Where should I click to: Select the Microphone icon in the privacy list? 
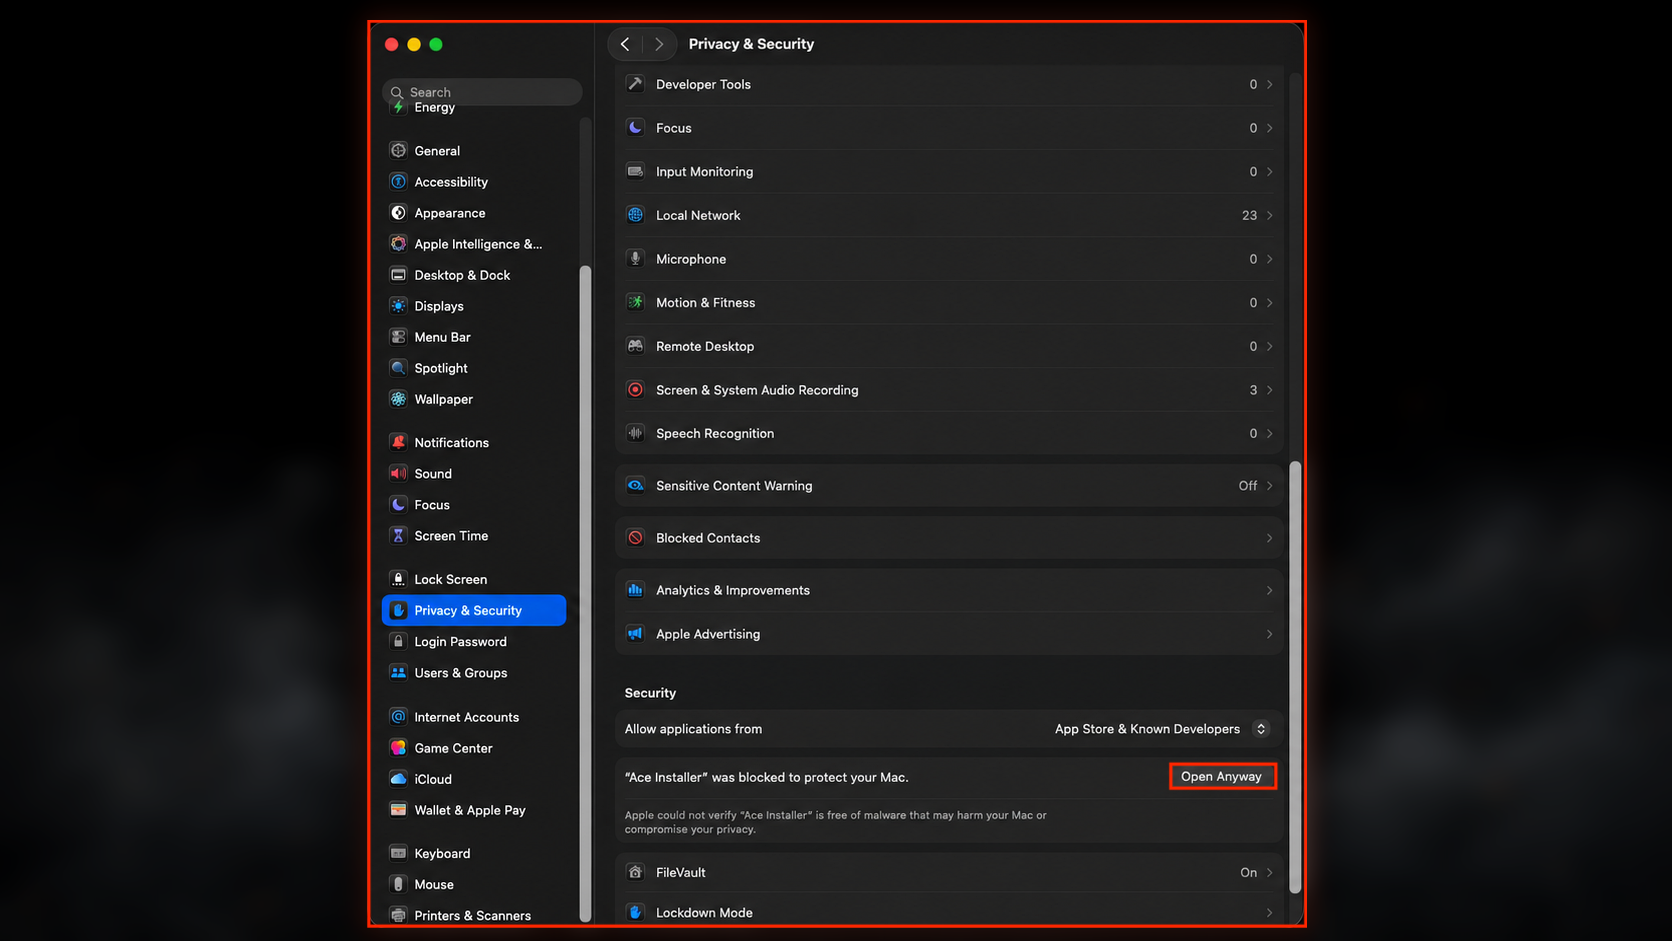tap(635, 259)
